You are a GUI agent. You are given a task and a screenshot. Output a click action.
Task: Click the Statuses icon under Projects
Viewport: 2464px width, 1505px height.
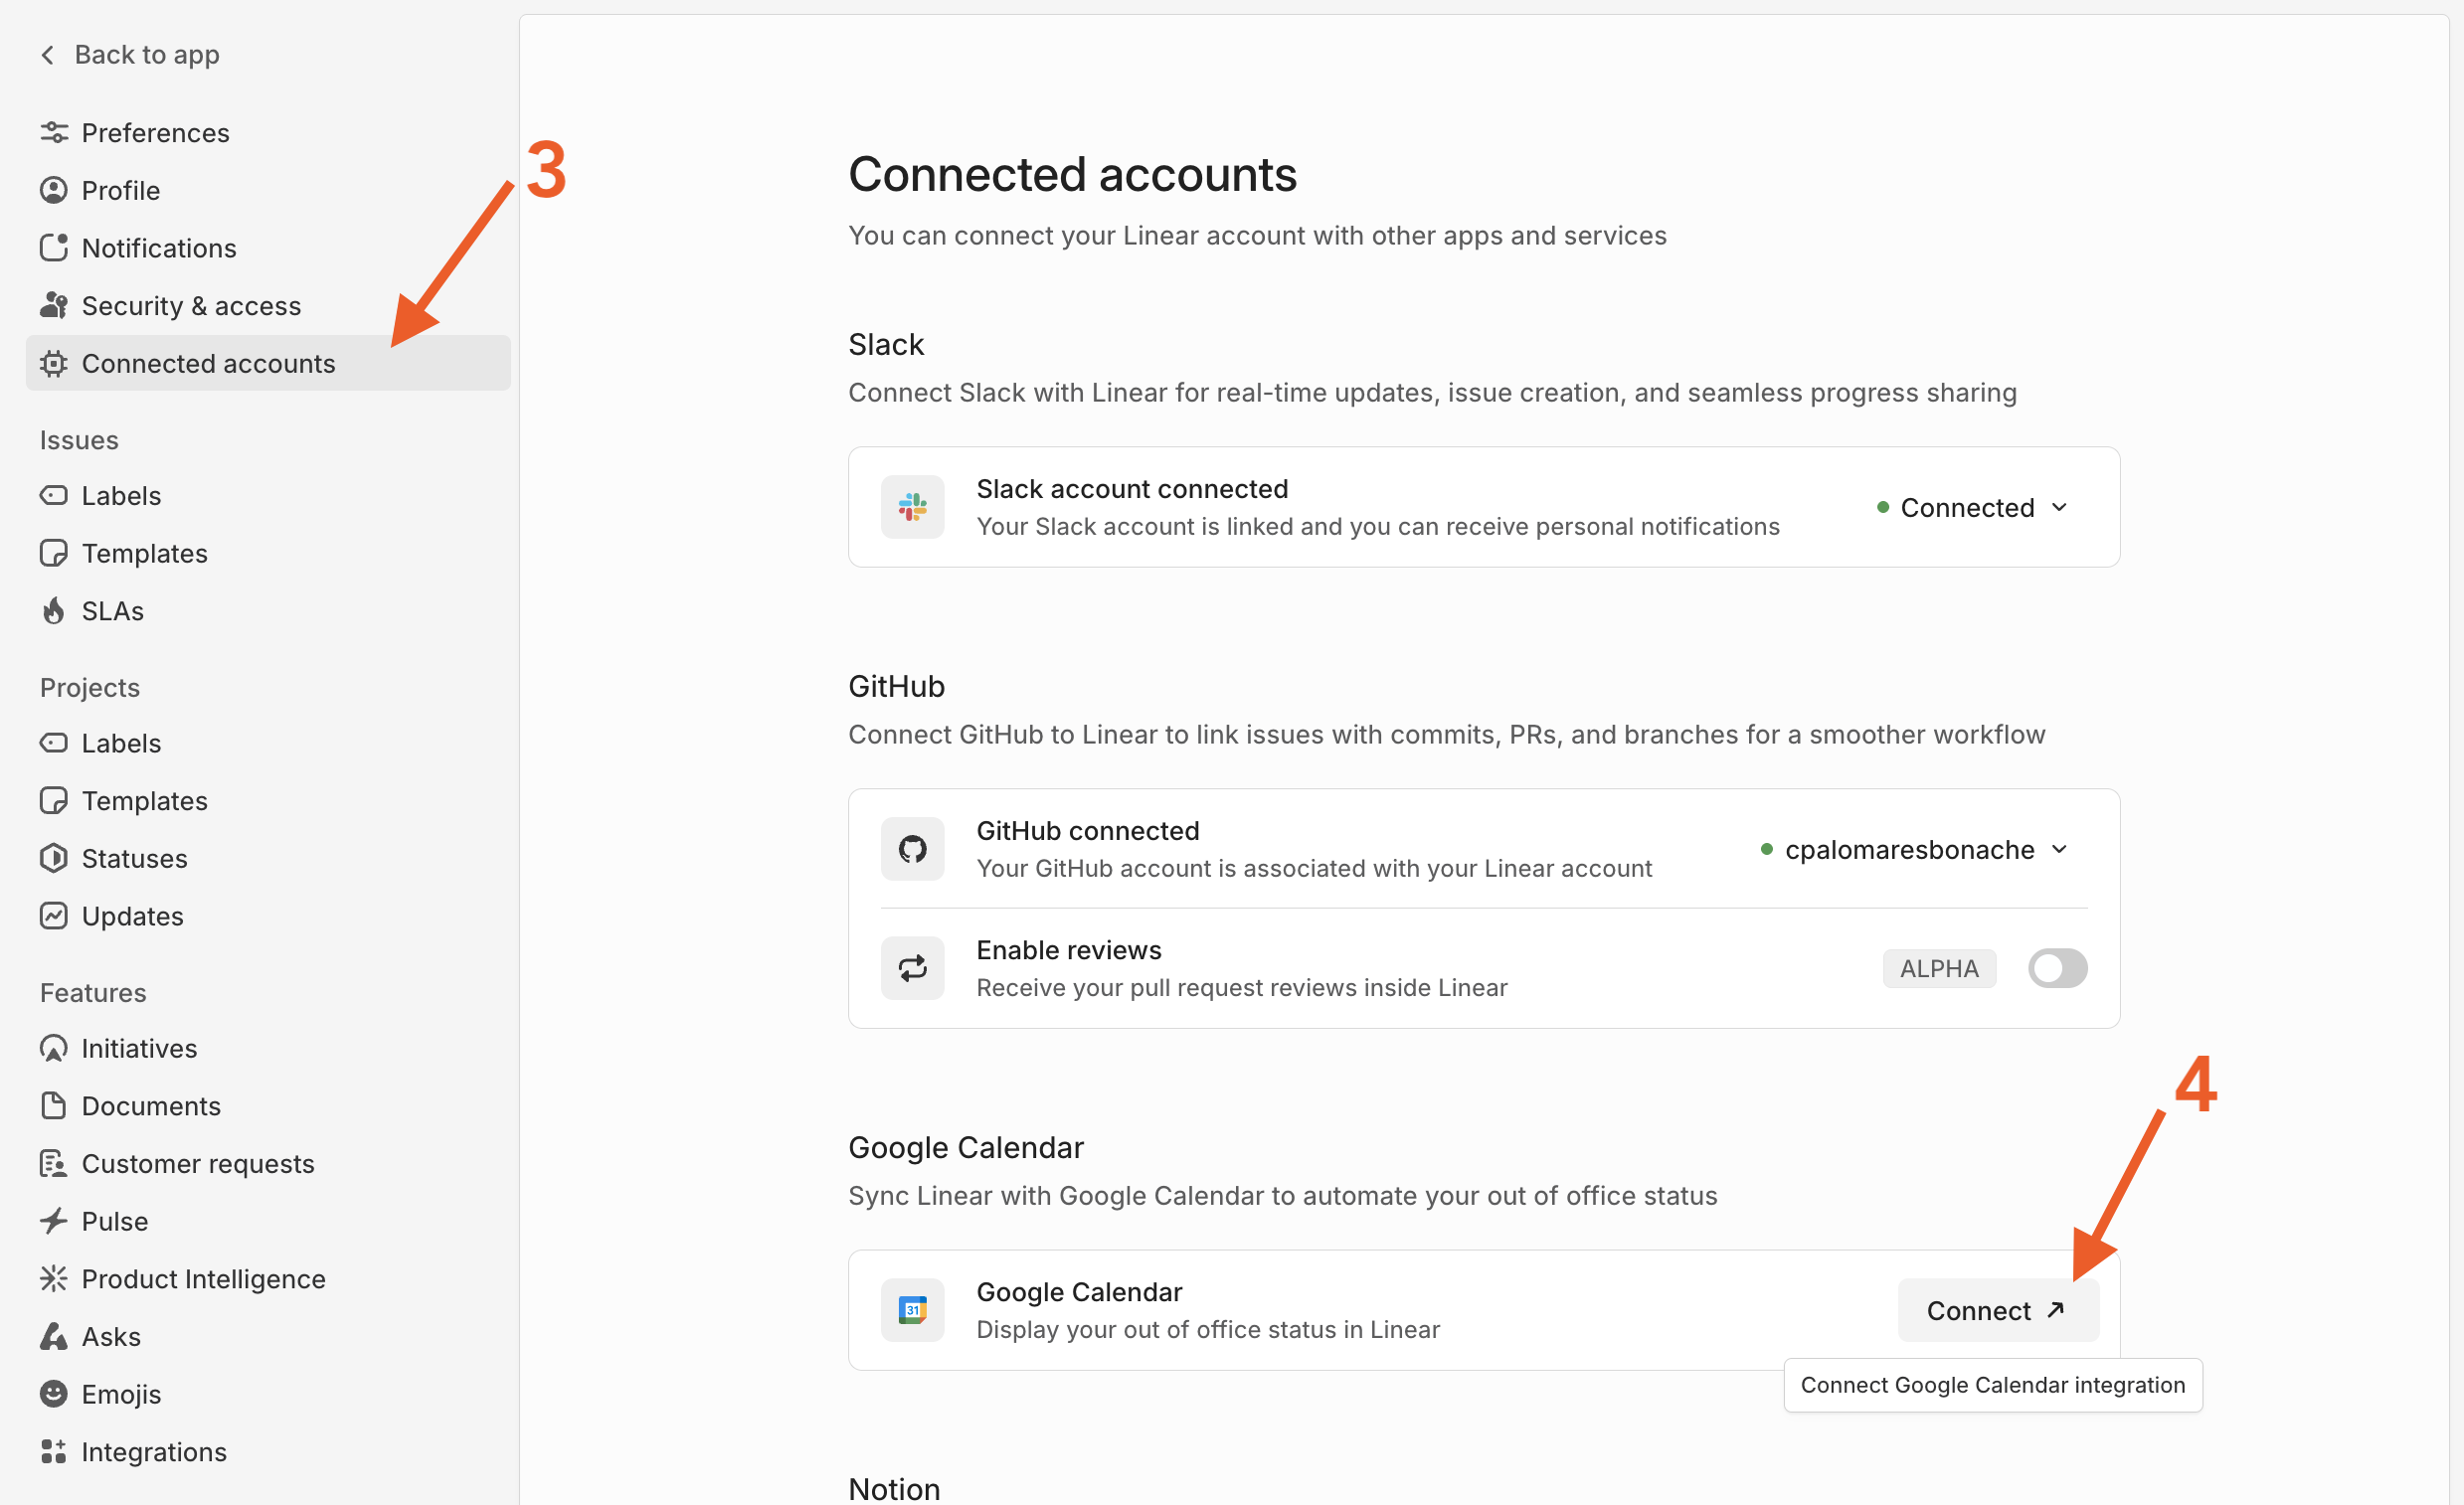click(x=54, y=858)
